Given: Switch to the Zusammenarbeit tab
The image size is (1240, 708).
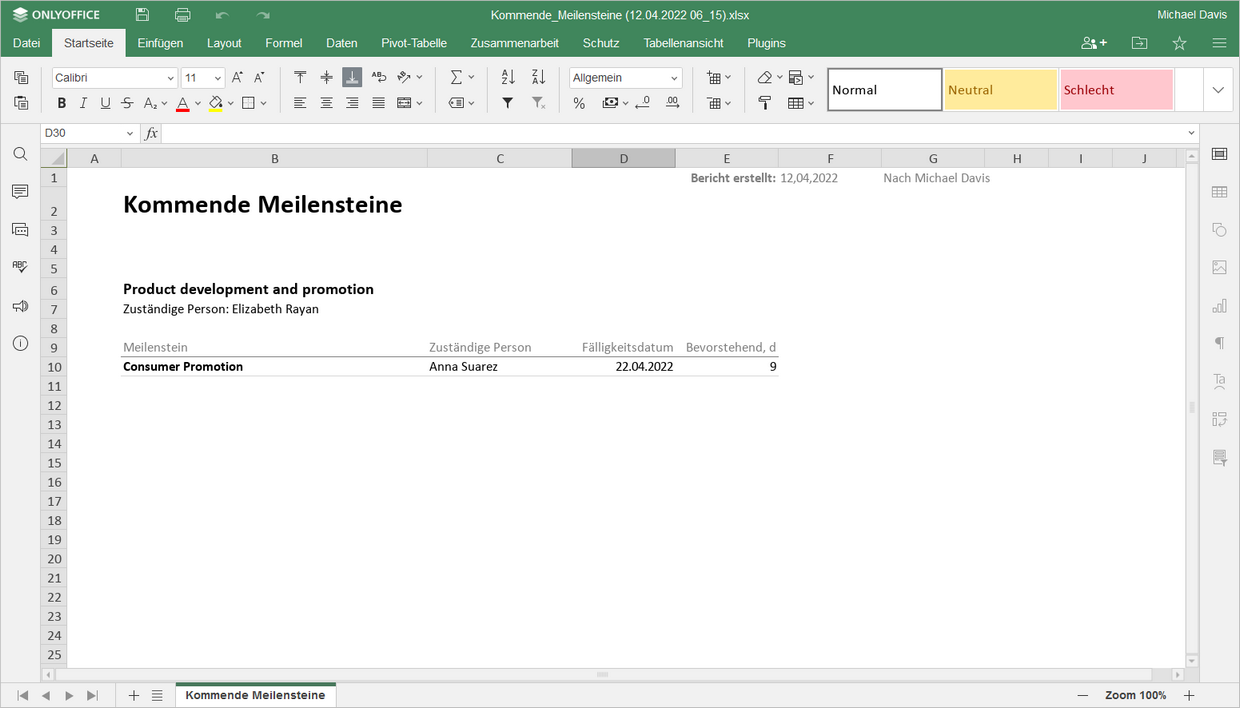Looking at the screenshot, I should click(x=514, y=43).
